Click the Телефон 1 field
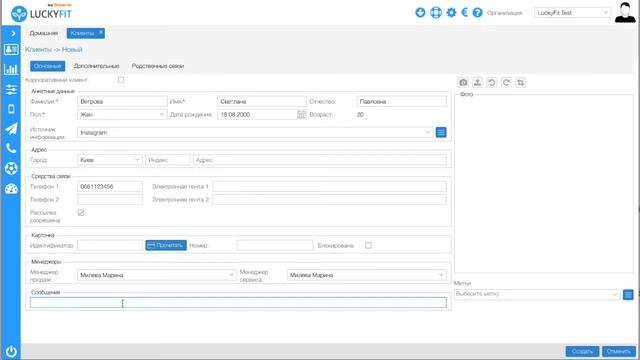Screen dimensions: 640x360 [x=110, y=187]
